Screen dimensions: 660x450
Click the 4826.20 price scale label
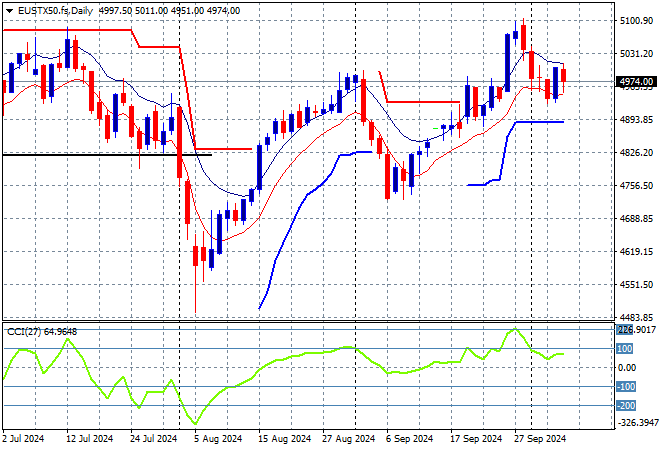pyautogui.click(x=635, y=153)
